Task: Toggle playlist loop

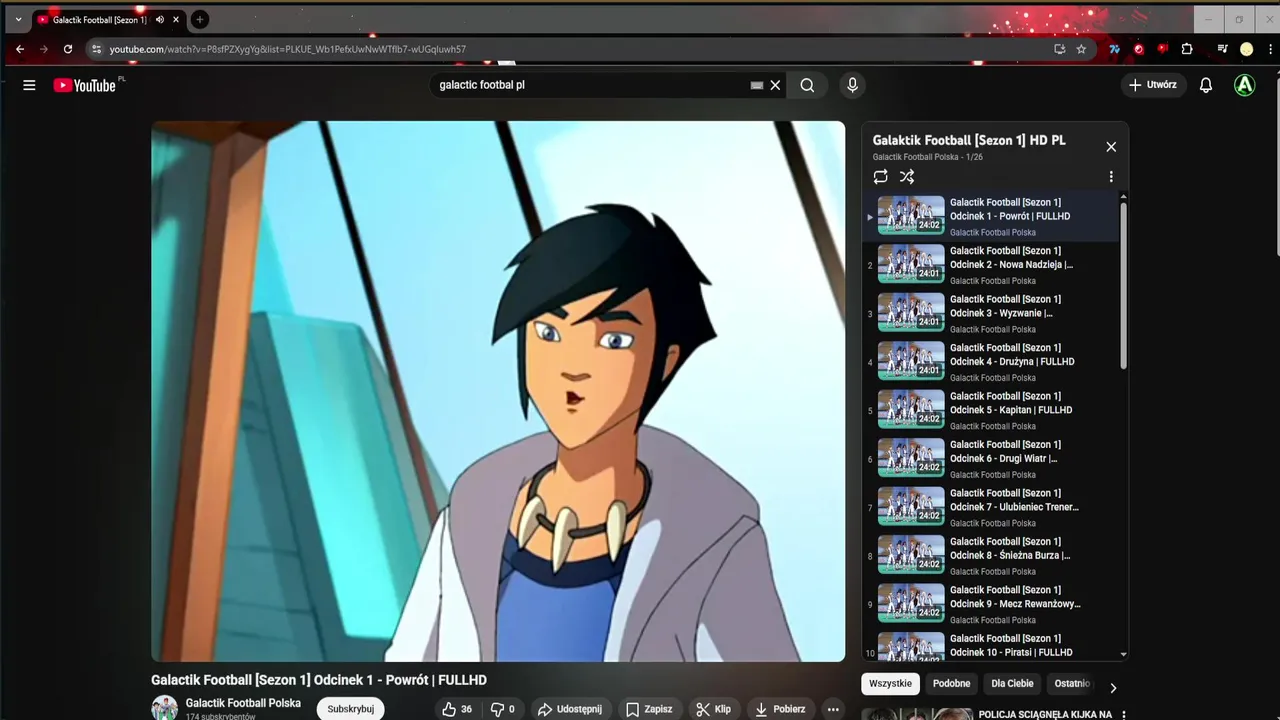Action: tap(880, 177)
